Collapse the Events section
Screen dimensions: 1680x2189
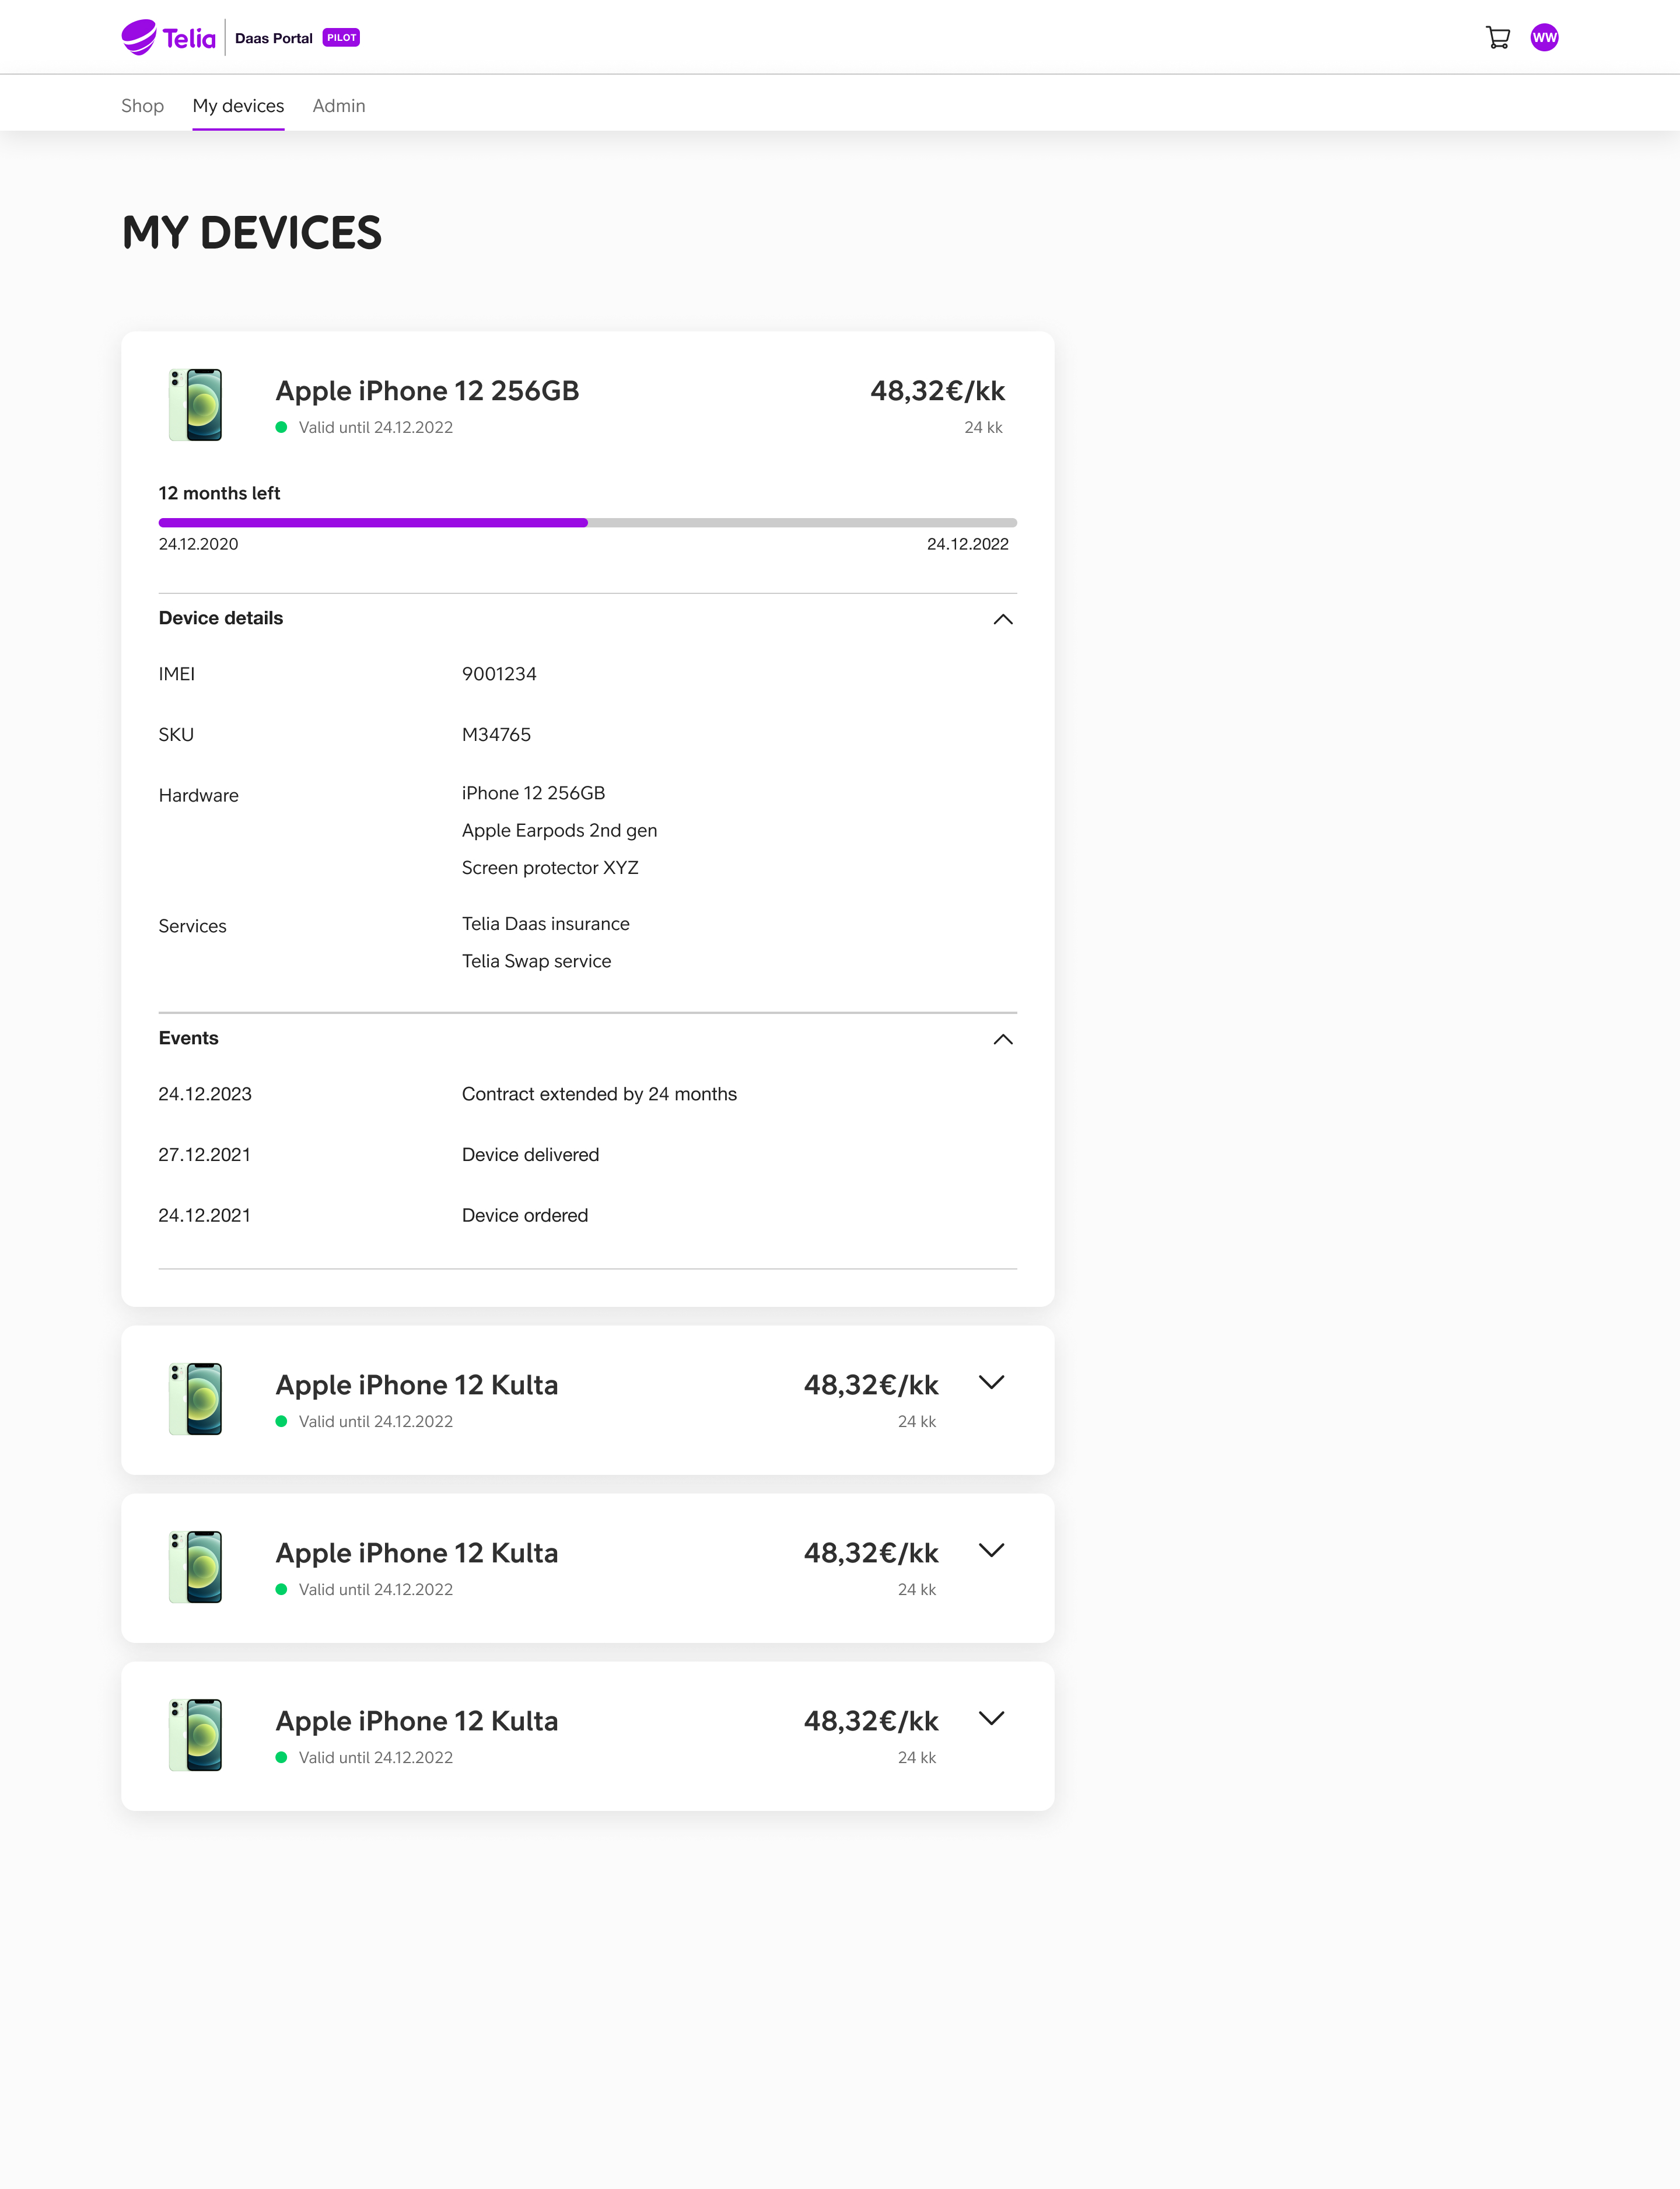pos(1003,1039)
